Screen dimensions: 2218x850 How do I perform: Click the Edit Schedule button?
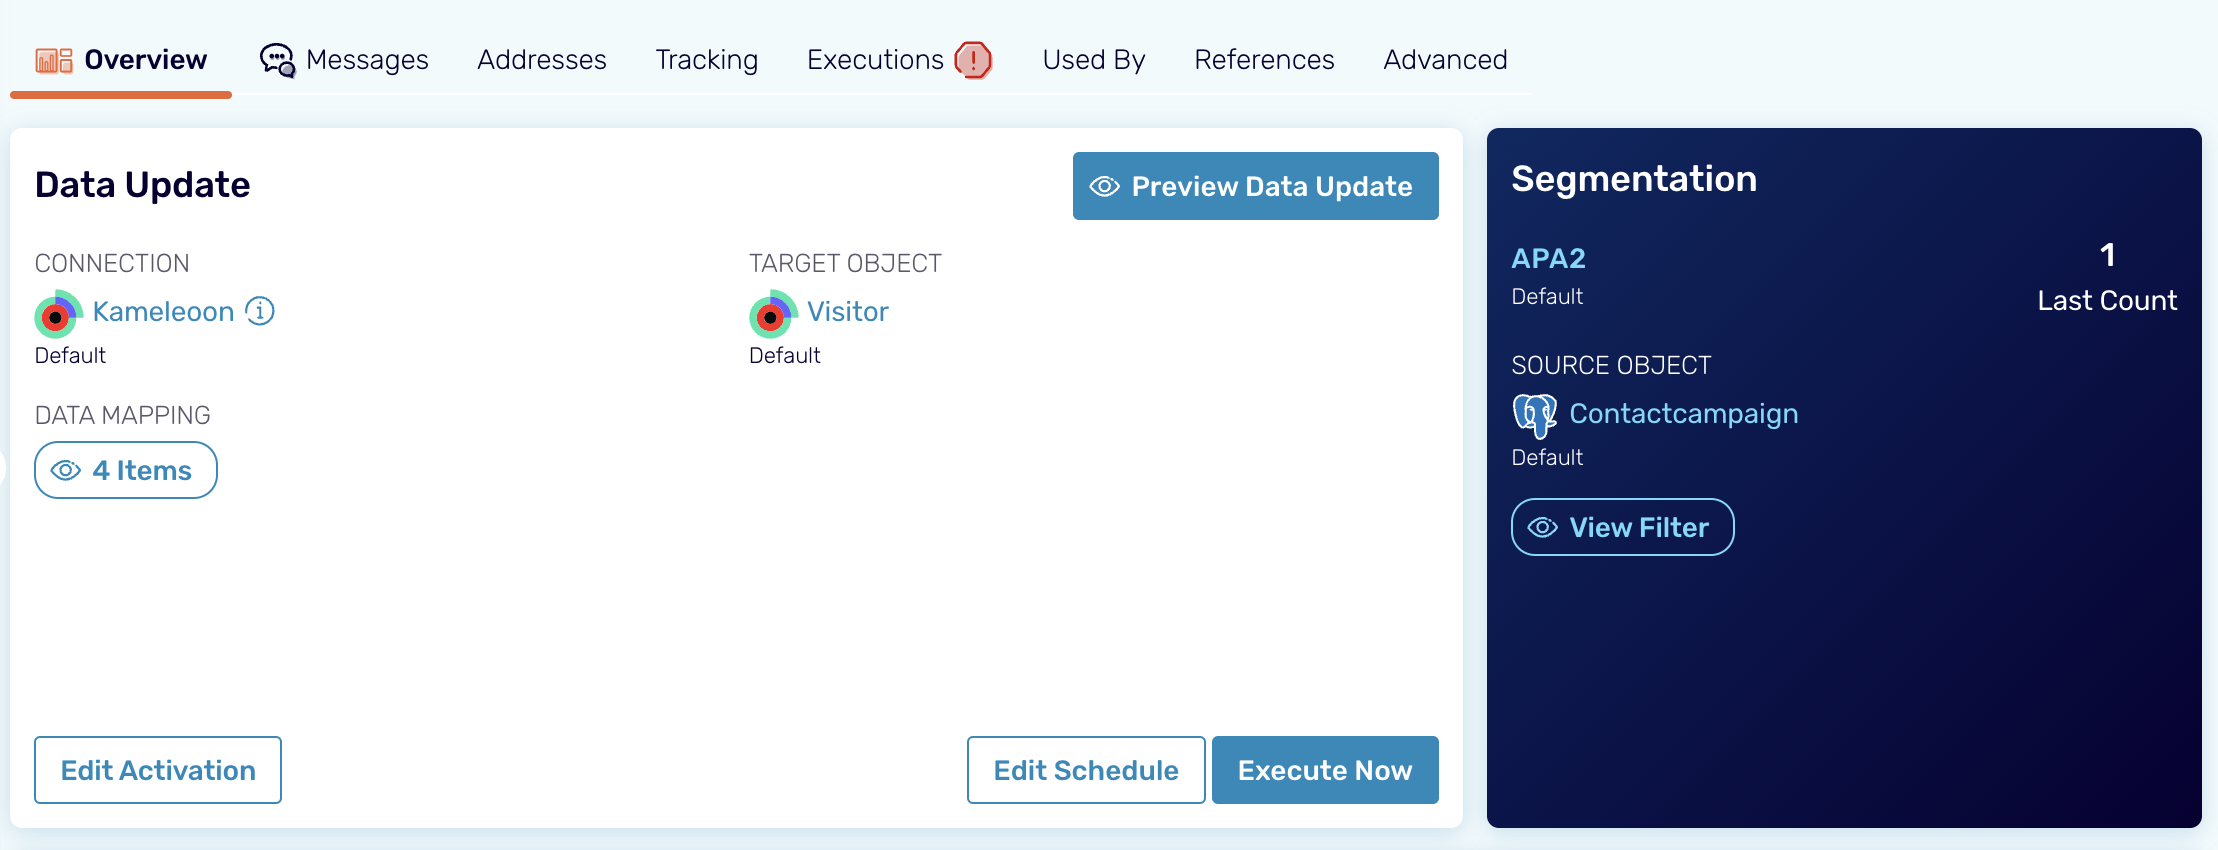(1085, 770)
